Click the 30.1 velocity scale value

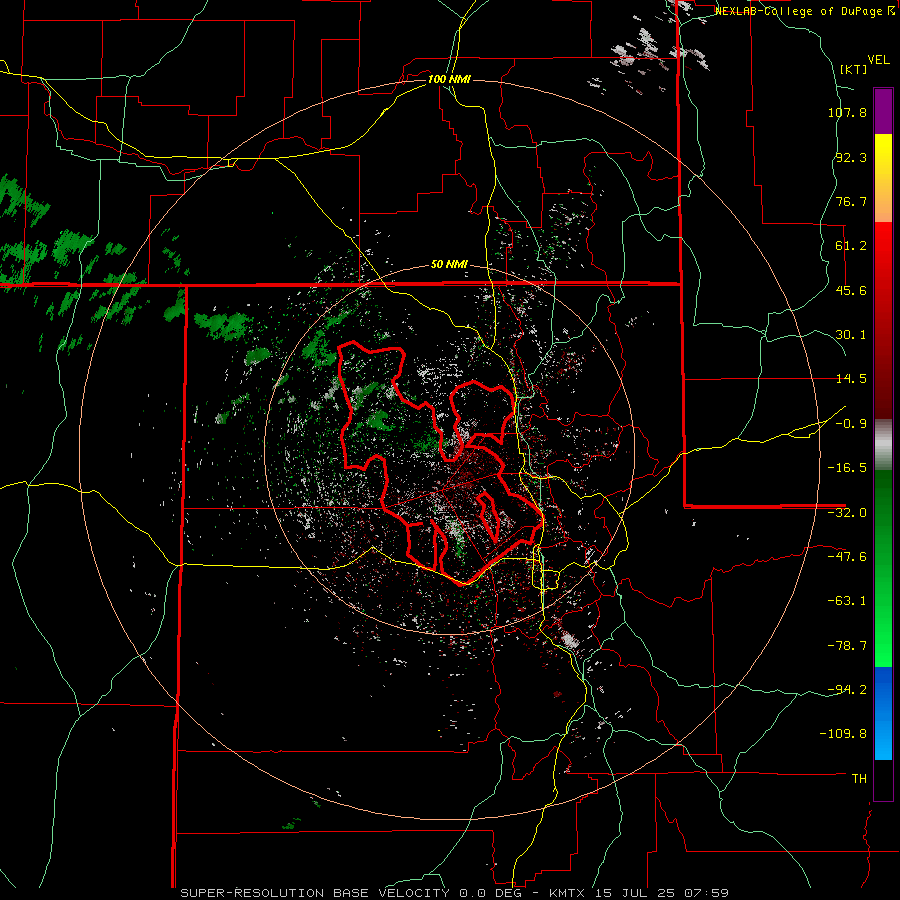tap(851, 335)
